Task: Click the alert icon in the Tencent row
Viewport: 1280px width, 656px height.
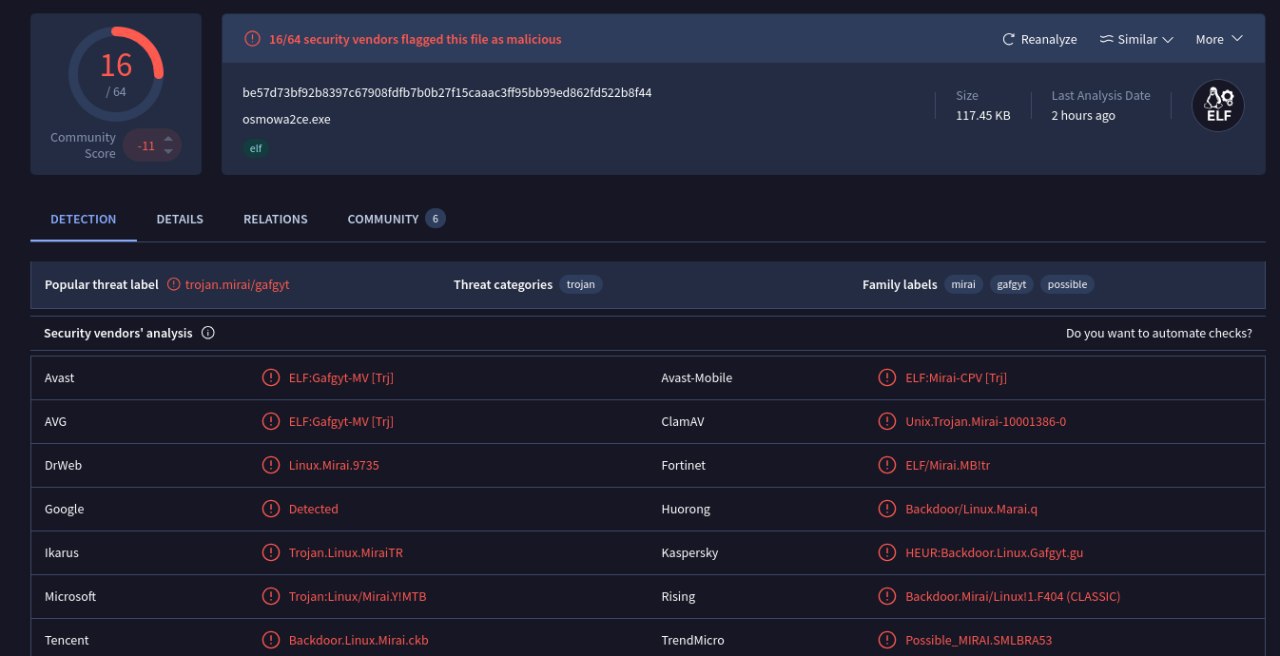Action: (x=271, y=640)
